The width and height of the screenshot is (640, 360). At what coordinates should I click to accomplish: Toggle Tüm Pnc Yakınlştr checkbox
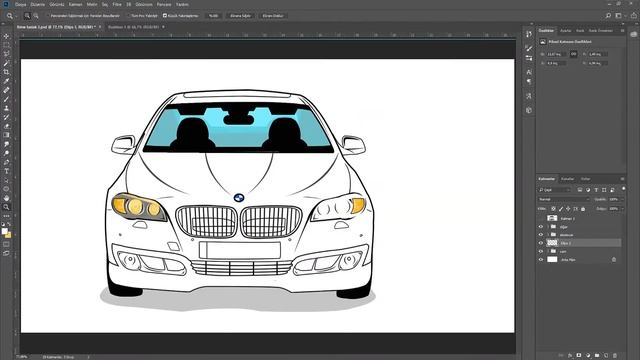tap(128, 16)
